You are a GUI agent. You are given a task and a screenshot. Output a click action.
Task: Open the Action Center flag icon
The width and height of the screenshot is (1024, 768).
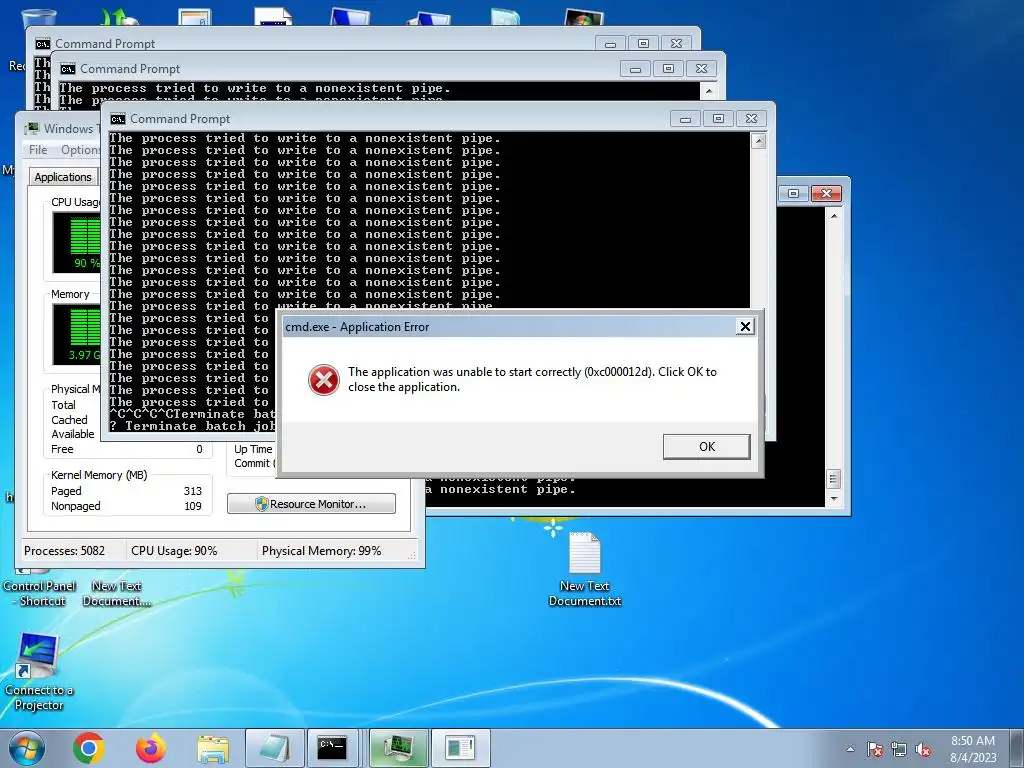[x=874, y=750]
